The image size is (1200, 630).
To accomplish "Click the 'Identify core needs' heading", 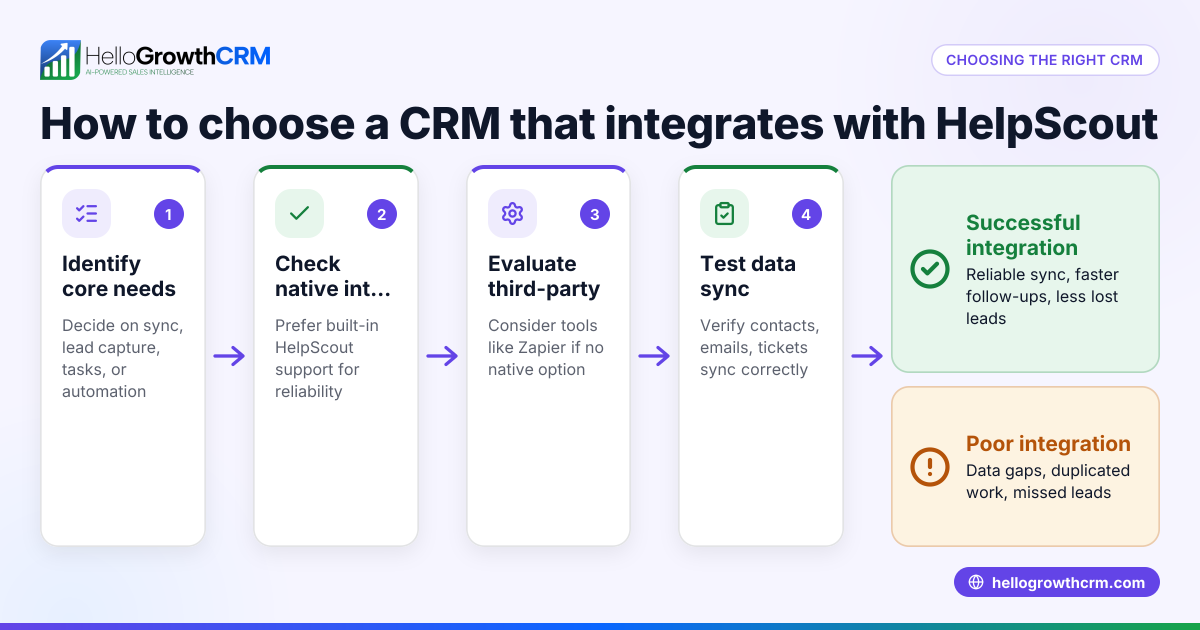I will pos(119,276).
